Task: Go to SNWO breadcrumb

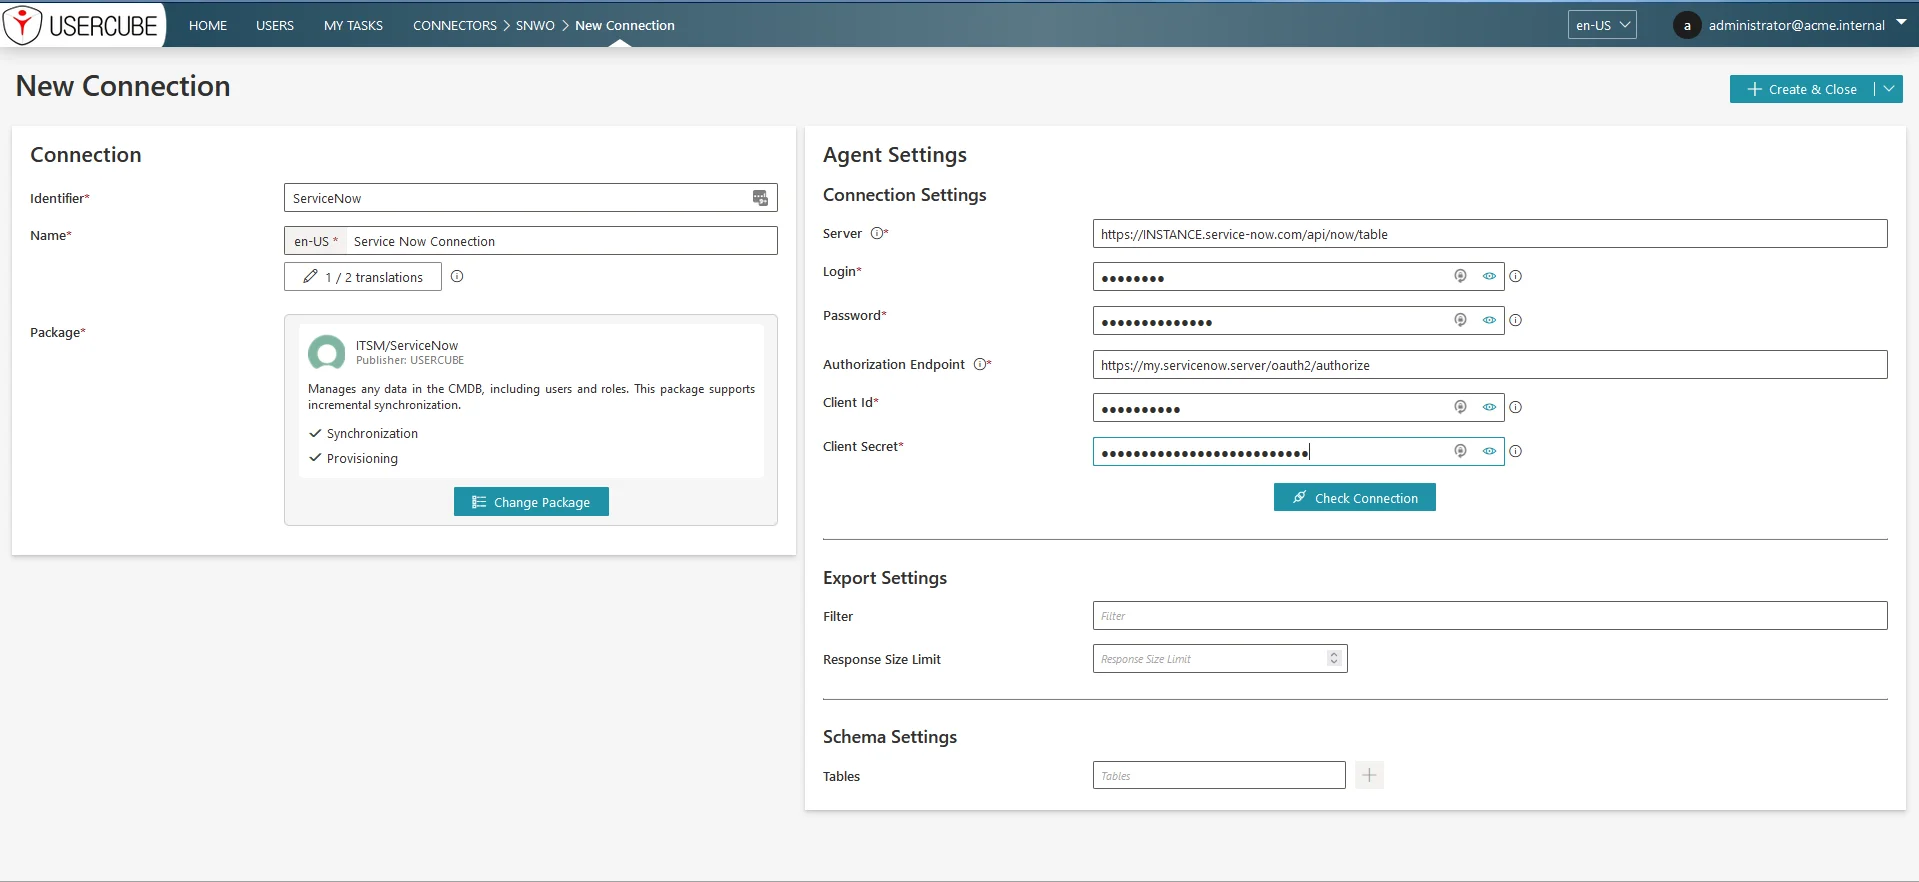Action: point(535,26)
